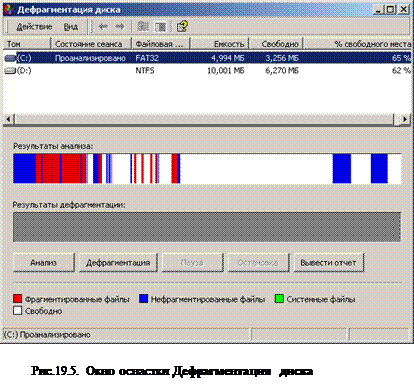
Task: Click the status bar text (C:) Проанализировано
Action: click(47, 334)
